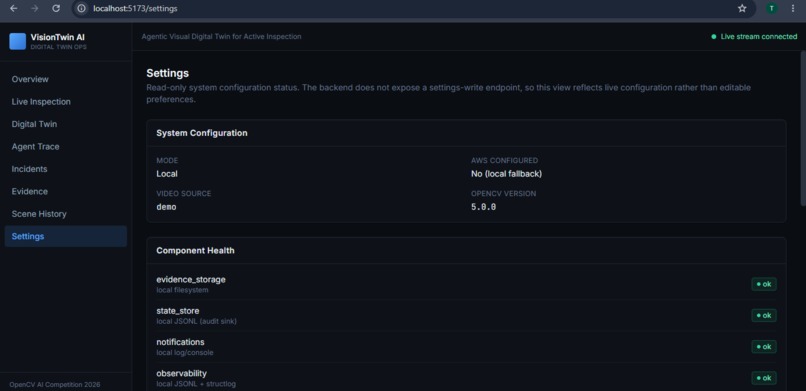Click the local log/console description text

coord(185,353)
